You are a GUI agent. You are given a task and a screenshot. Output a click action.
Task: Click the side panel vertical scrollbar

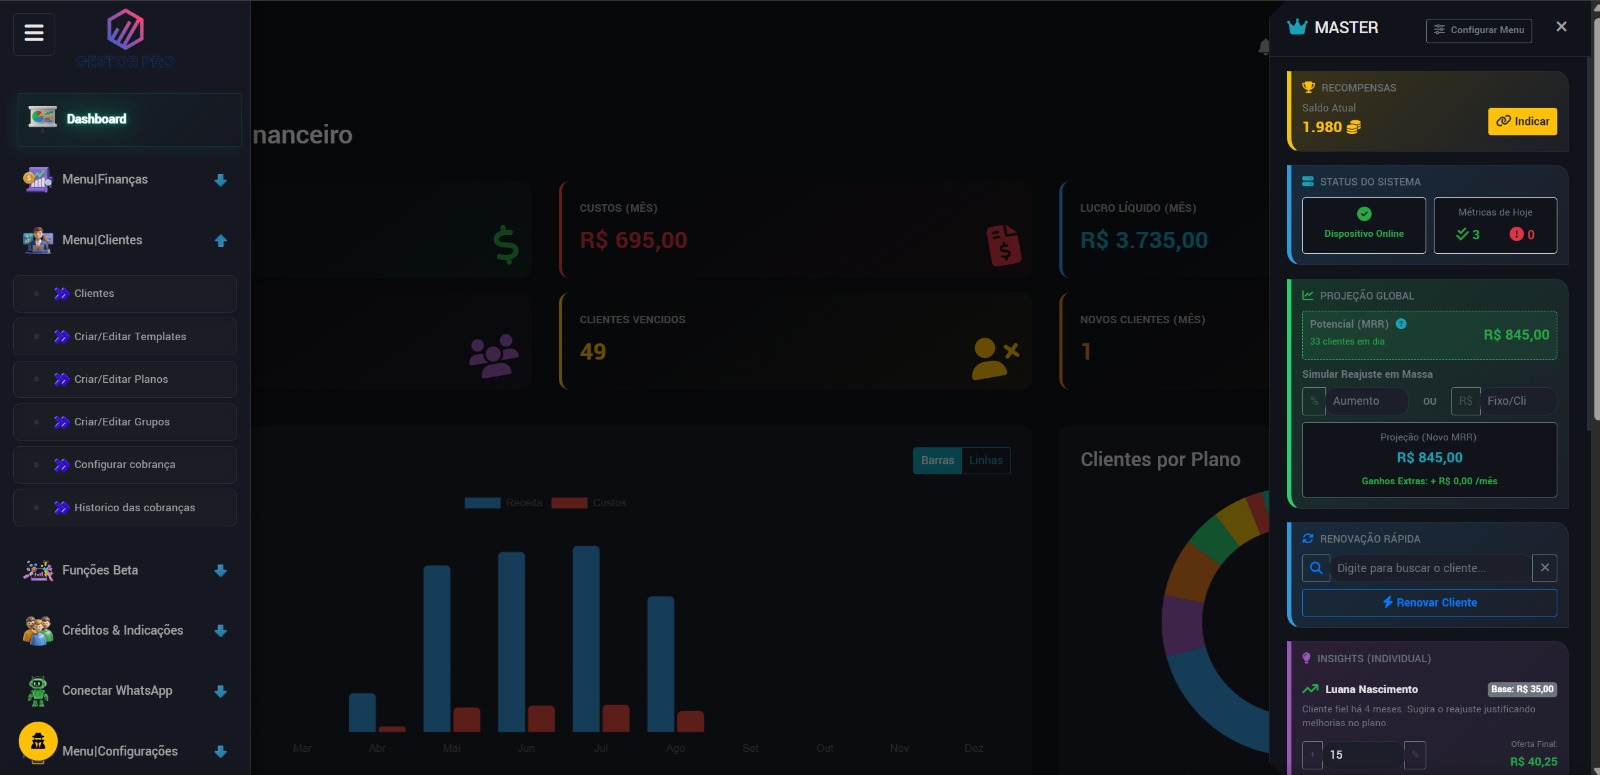click(1591, 243)
